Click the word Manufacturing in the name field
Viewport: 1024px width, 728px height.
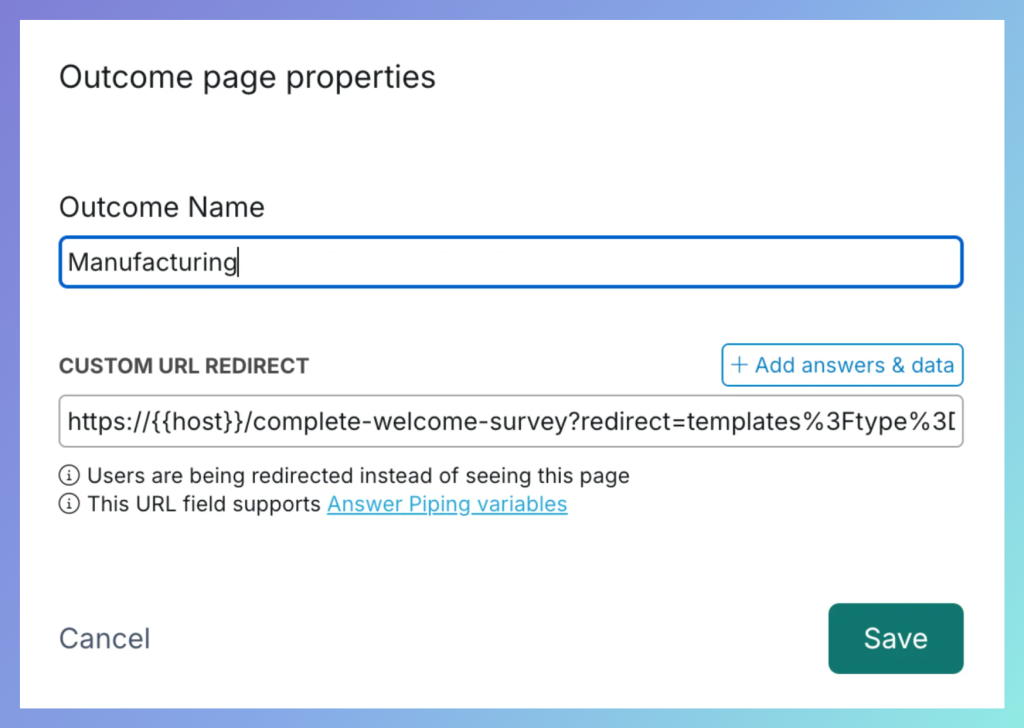click(152, 262)
